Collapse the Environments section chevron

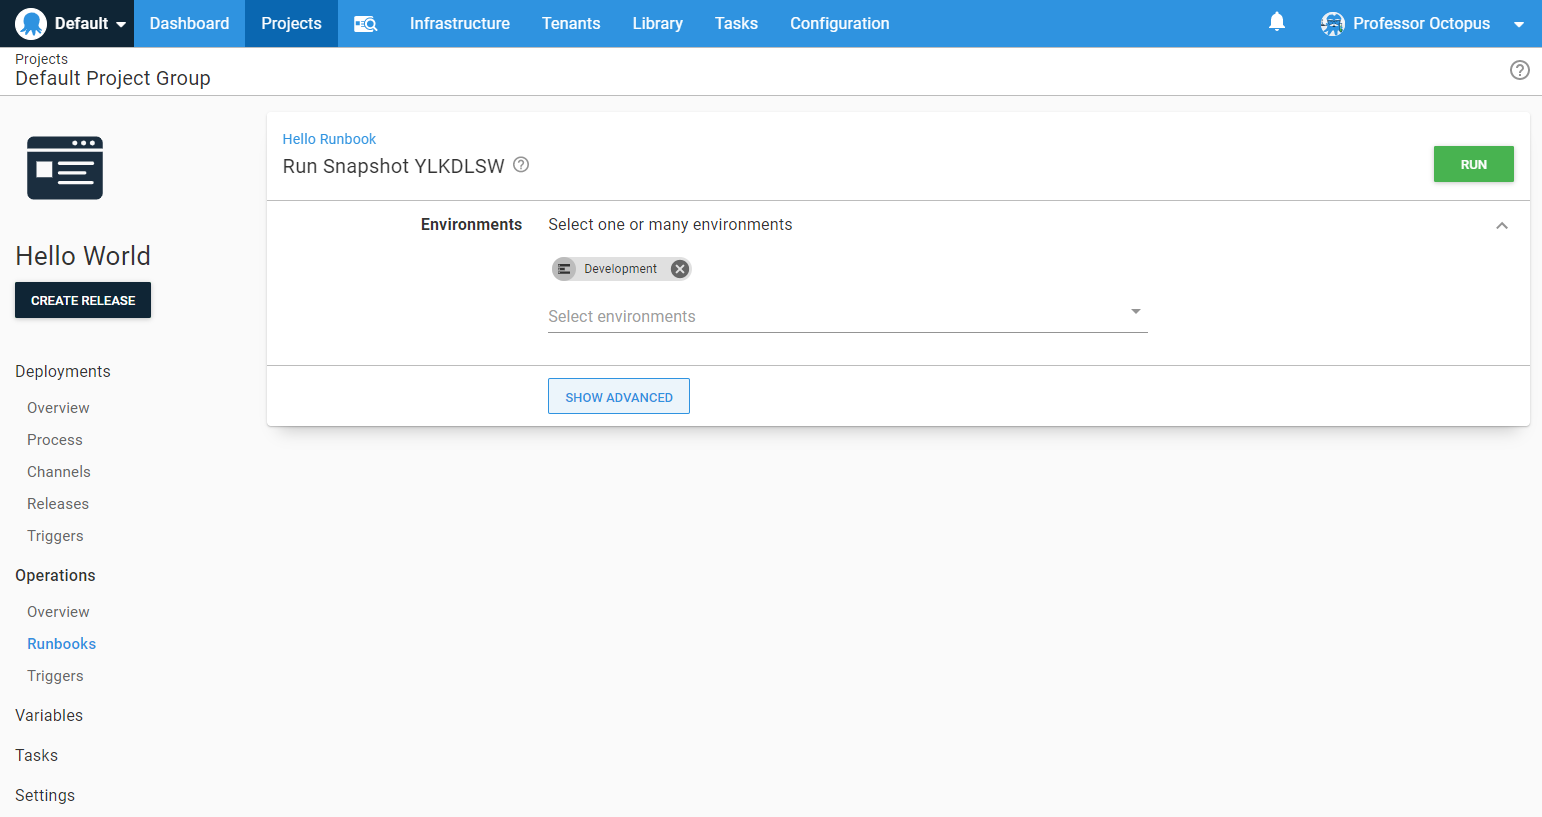(1501, 226)
